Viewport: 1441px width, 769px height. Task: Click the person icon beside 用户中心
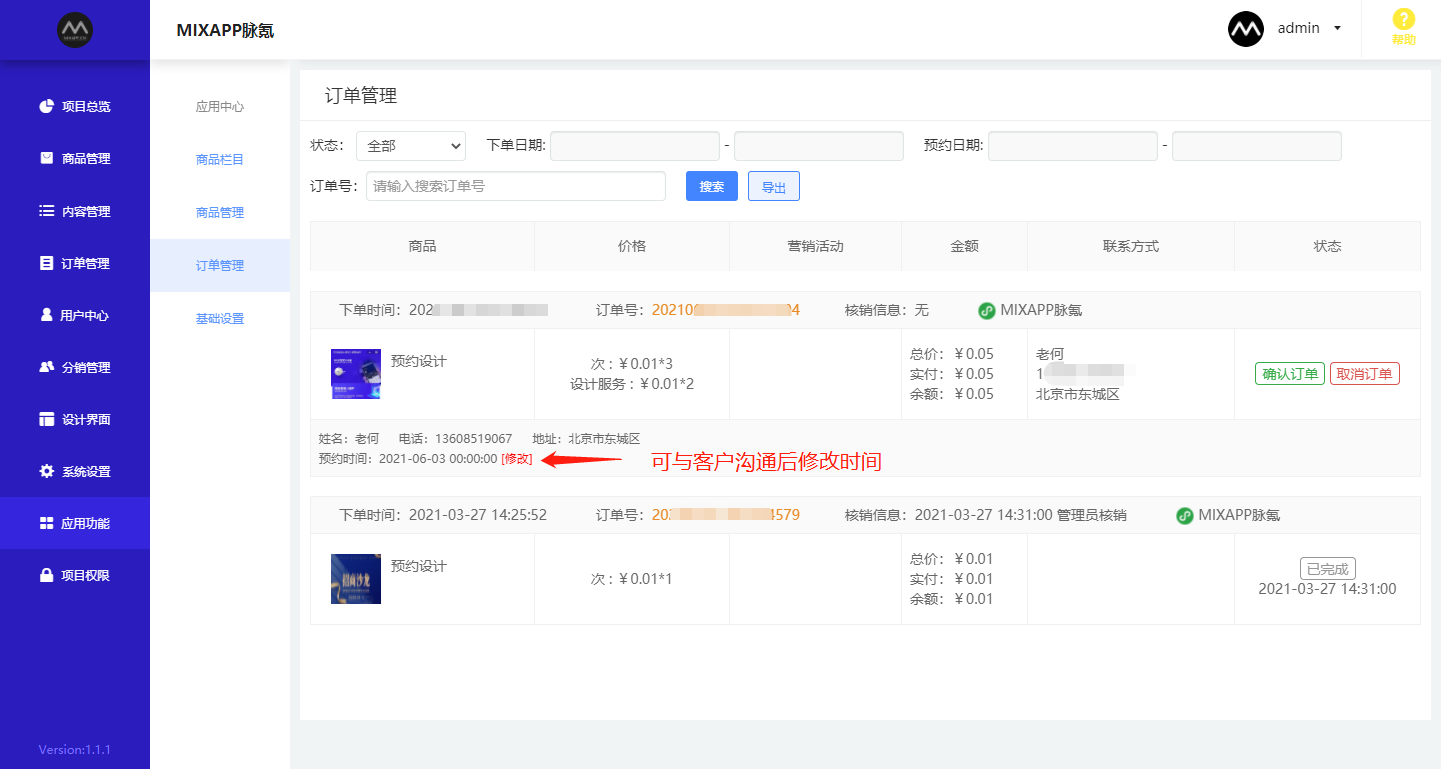click(x=46, y=315)
